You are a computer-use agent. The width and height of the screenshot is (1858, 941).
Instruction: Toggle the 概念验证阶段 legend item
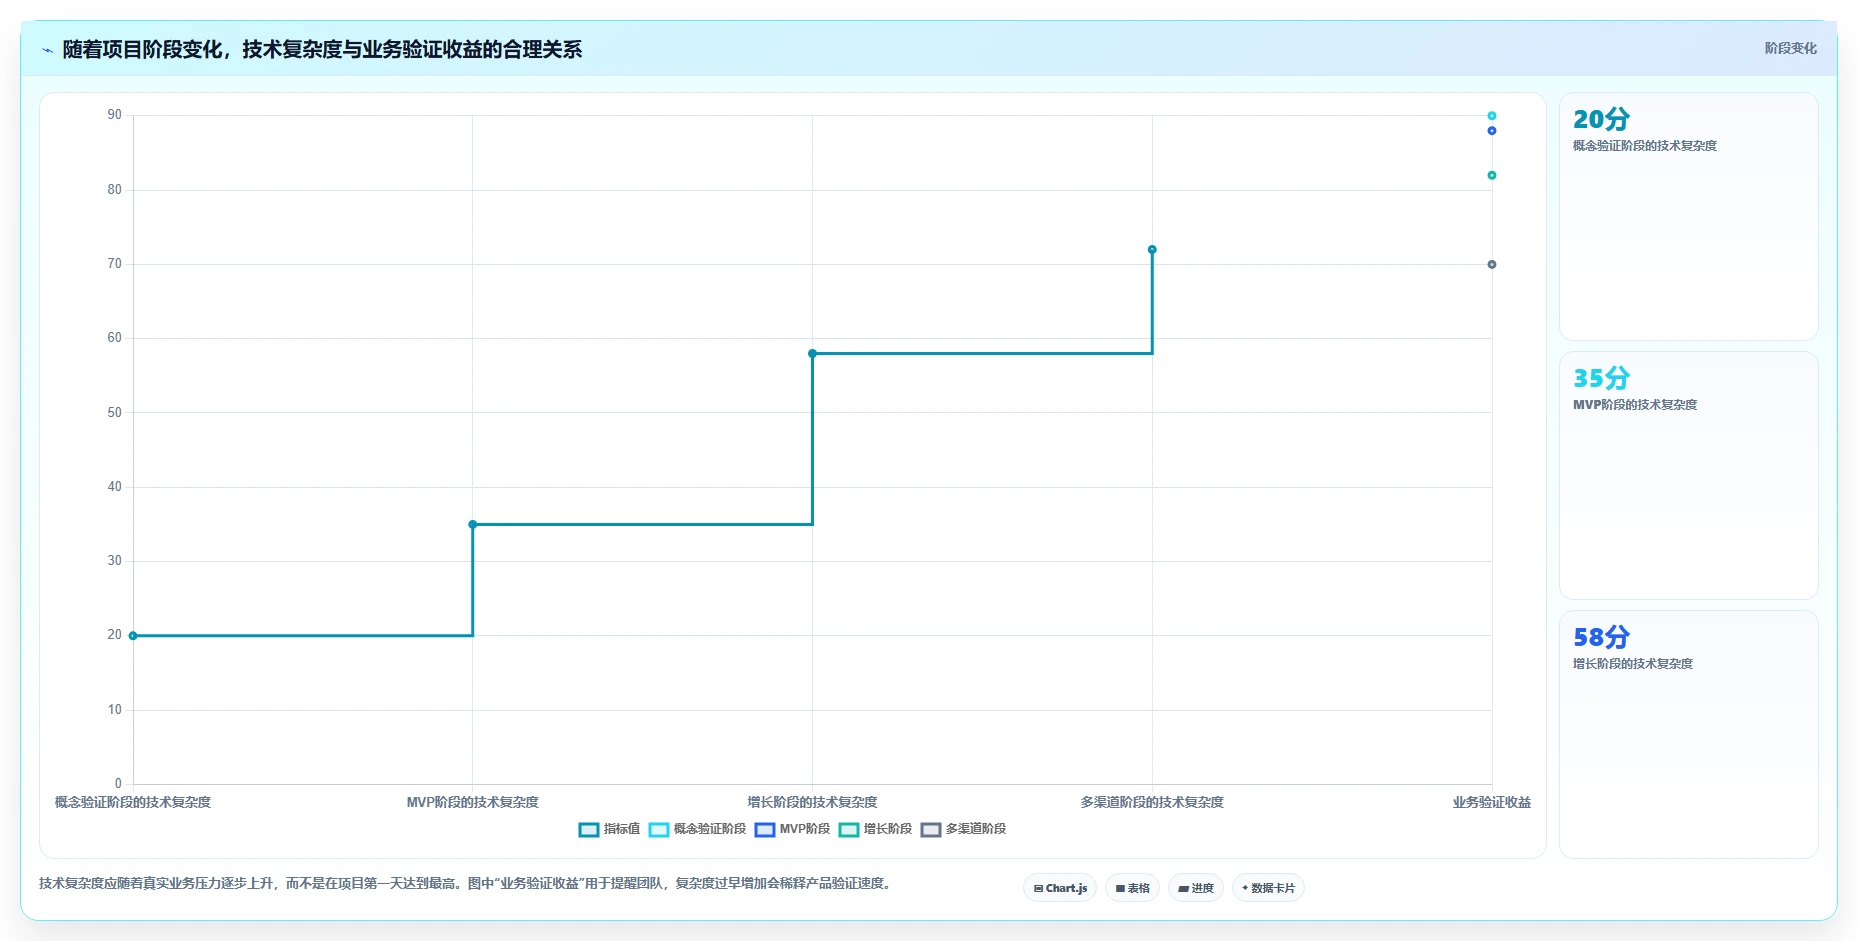click(x=697, y=829)
